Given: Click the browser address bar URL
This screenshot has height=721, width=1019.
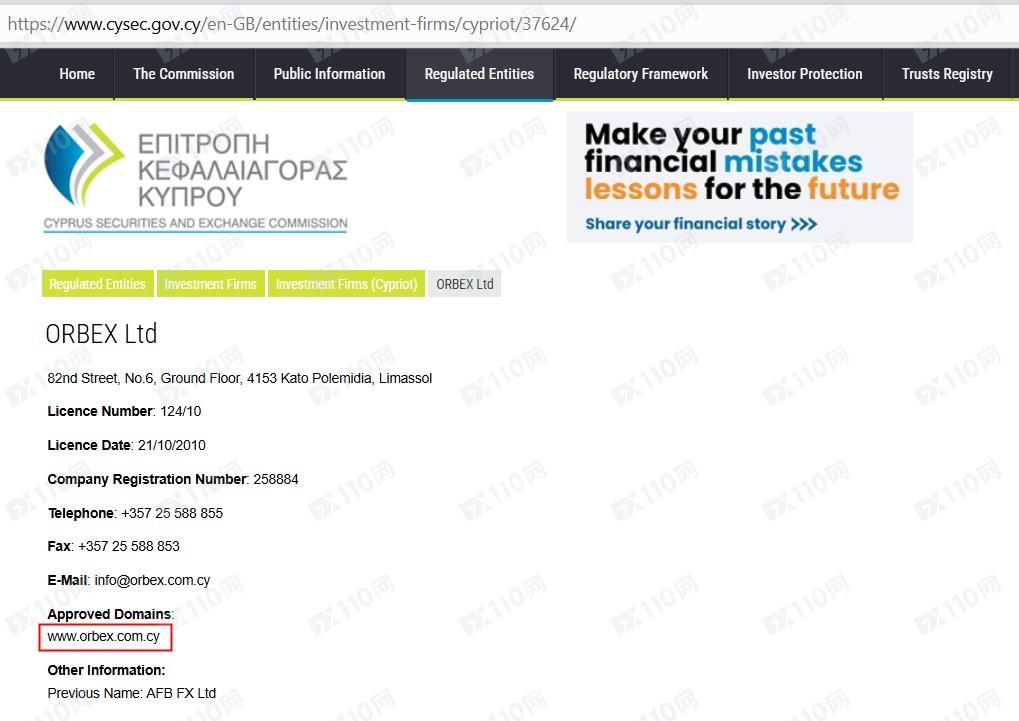Looking at the screenshot, I should point(292,24).
